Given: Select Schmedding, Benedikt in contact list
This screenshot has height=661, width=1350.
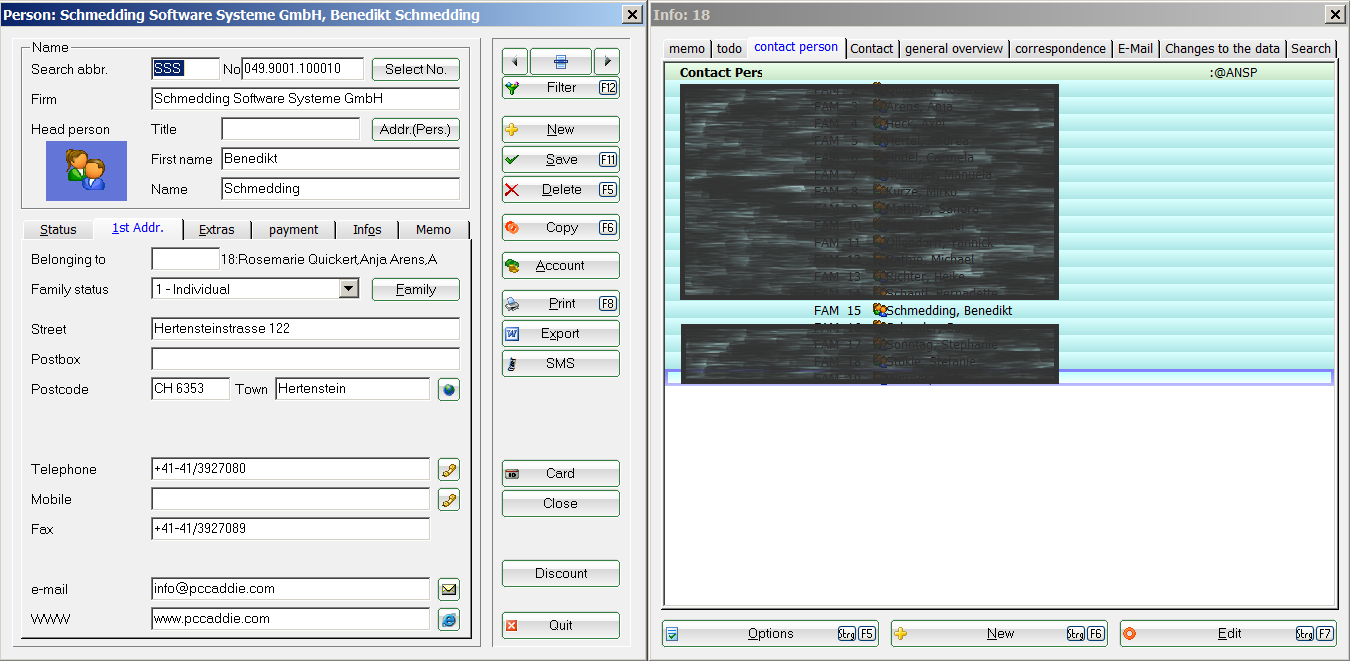Looking at the screenshot, I should pyautogui.click(x=948, y=311).
